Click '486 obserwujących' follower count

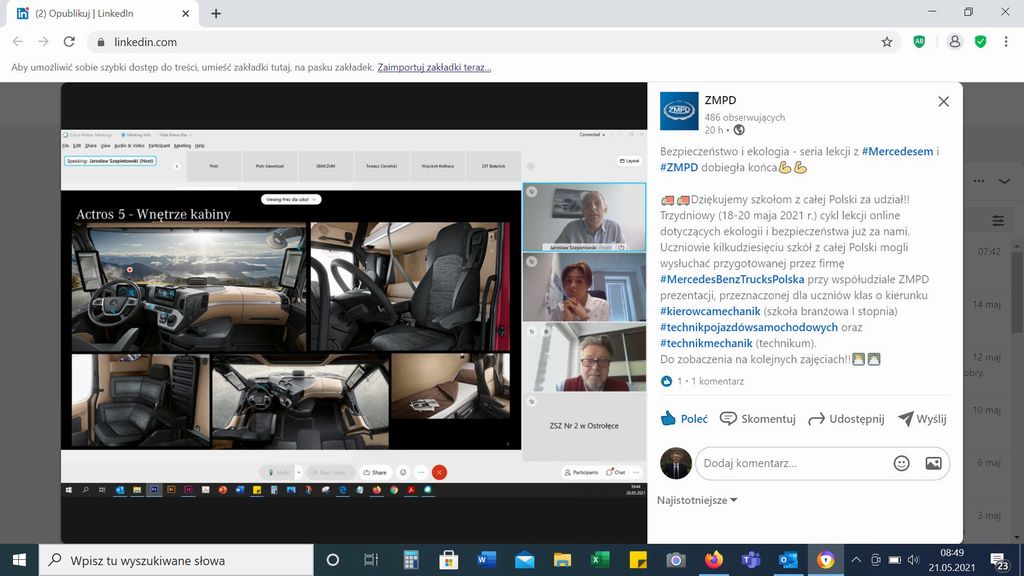[x=744, y=118]
